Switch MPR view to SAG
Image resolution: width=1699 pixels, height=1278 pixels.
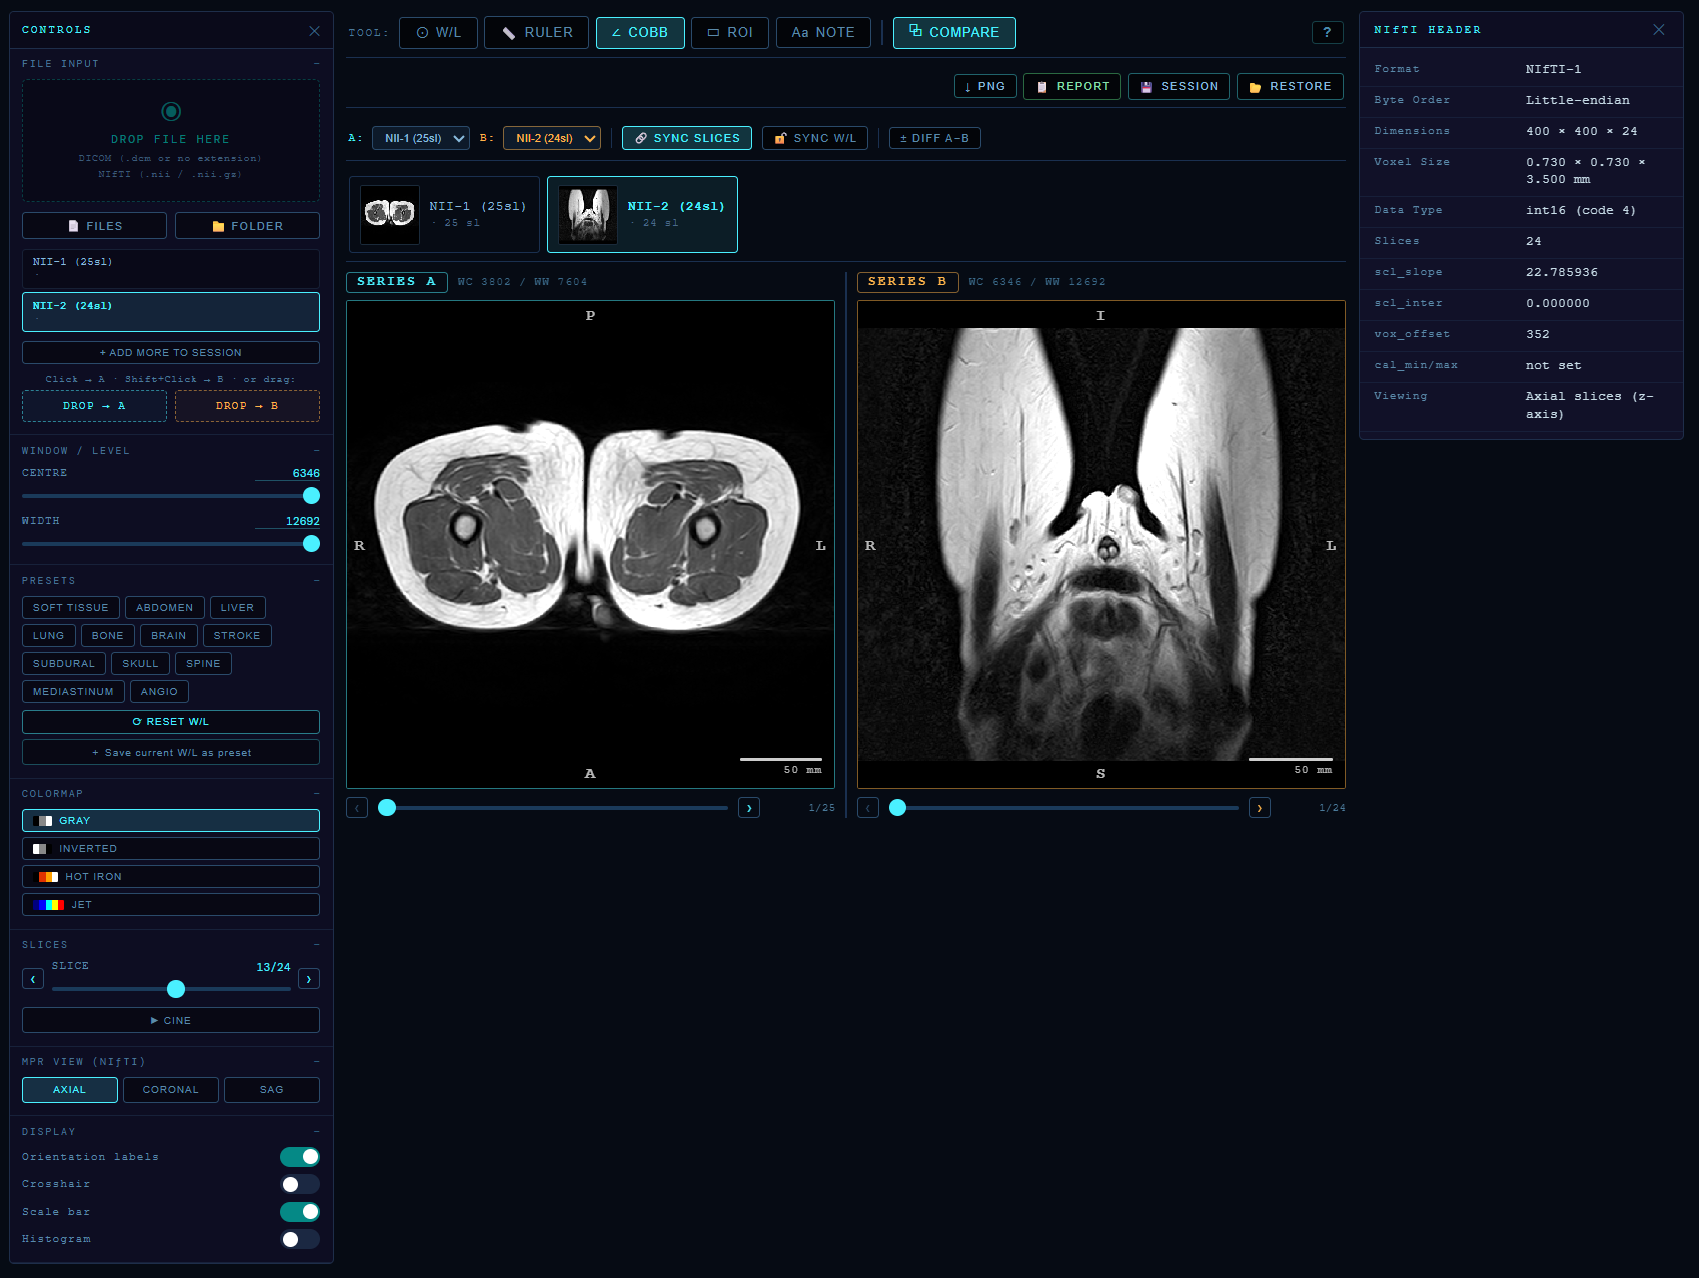coord(271,1090)
